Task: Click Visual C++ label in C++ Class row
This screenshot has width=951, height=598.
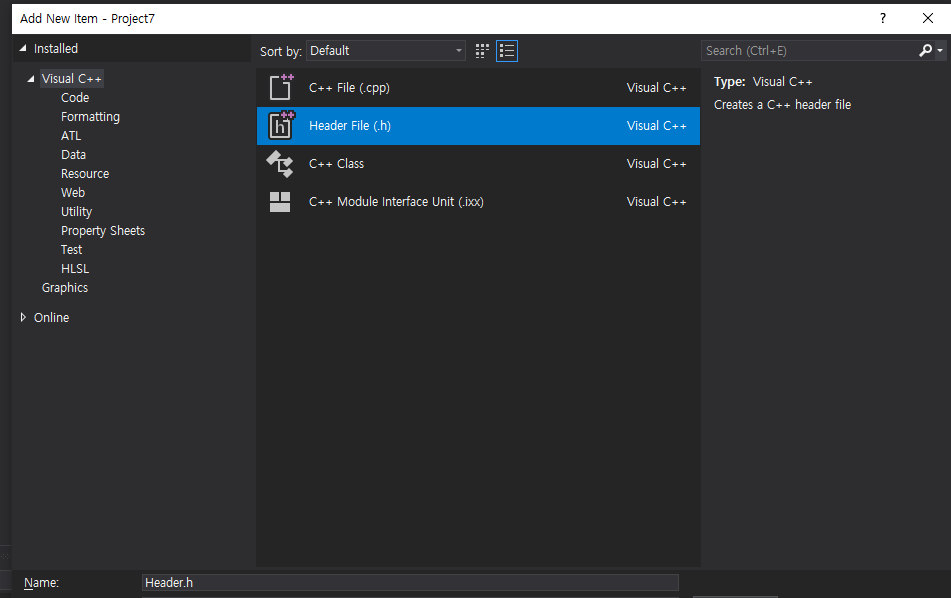Action: [x=656, y=164]
